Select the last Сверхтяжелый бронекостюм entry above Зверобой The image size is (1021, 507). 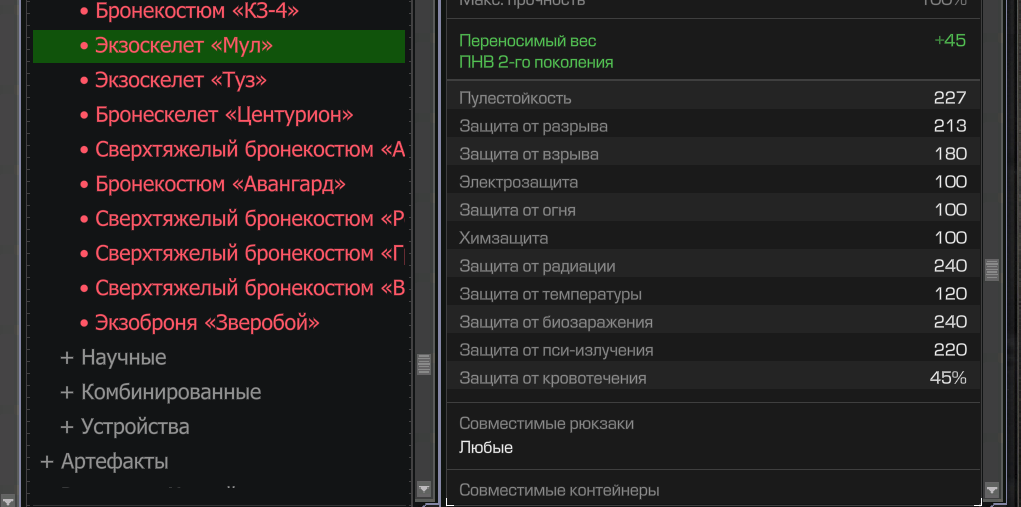point(250,289)
